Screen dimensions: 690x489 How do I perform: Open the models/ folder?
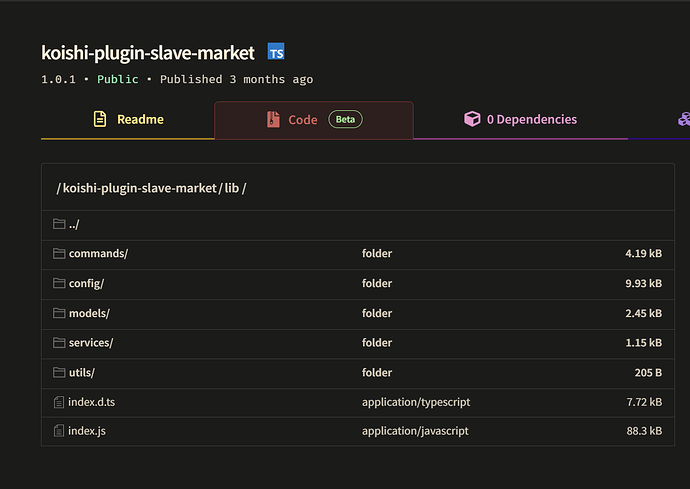(x=89, y=314)
